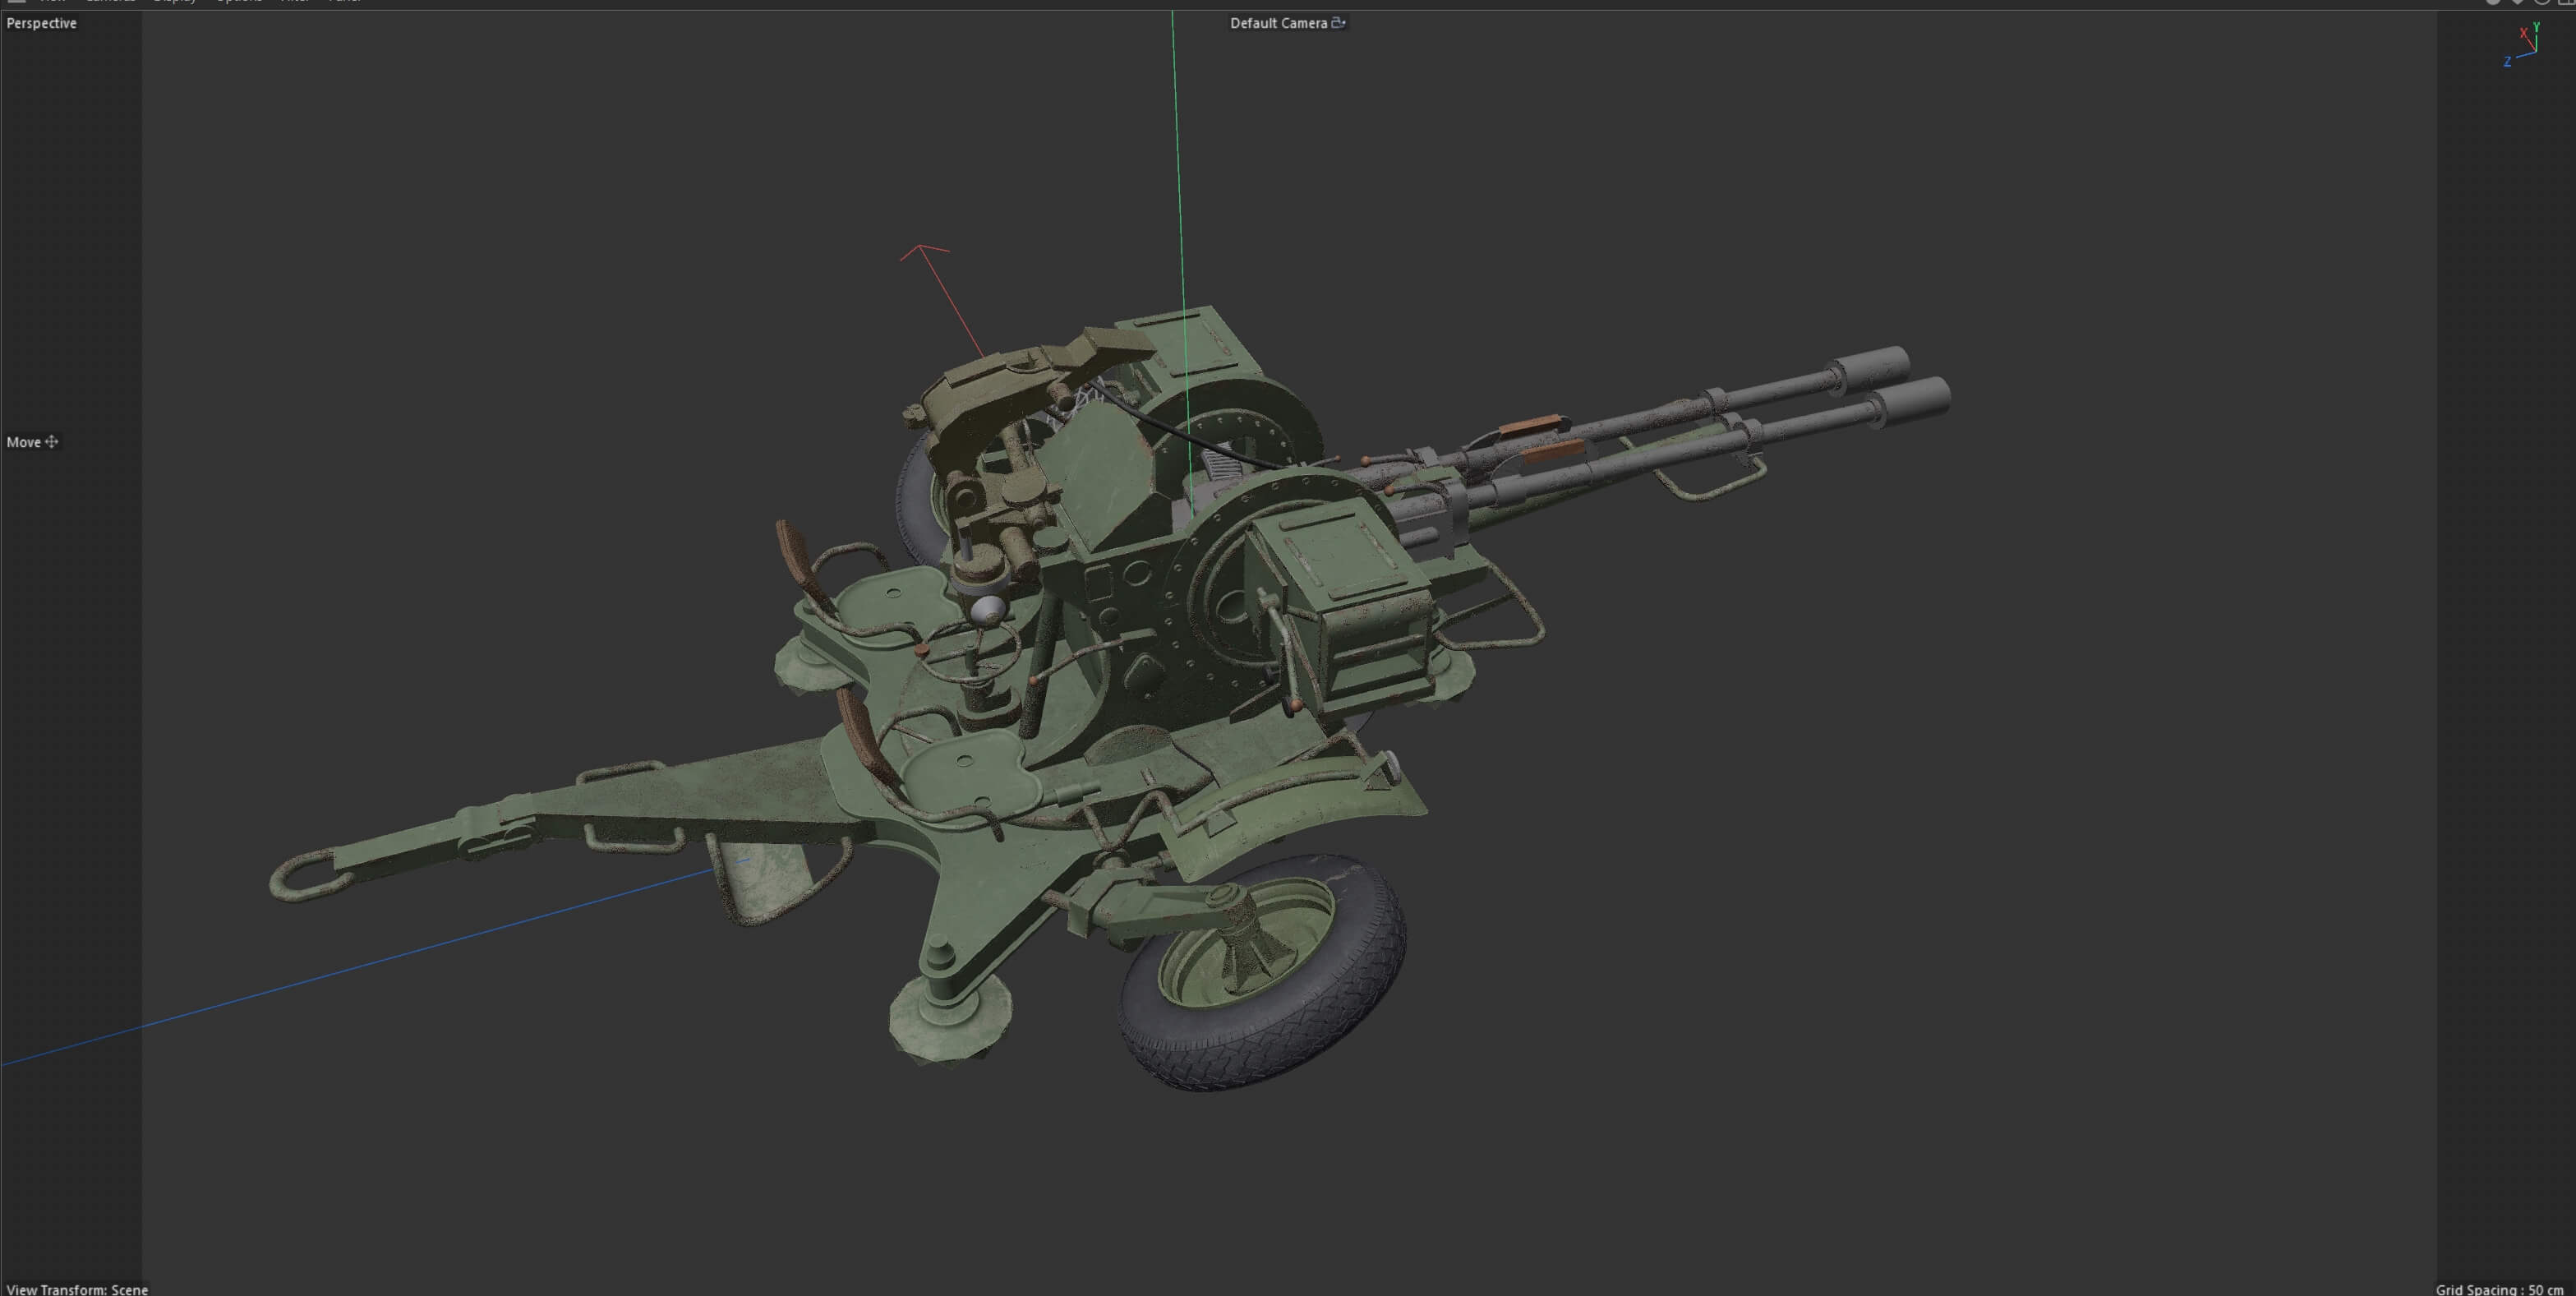Click the View Transform: Scene status text
The width and height of the screenshot is (2576, 1296).
tap(77, 1289)
